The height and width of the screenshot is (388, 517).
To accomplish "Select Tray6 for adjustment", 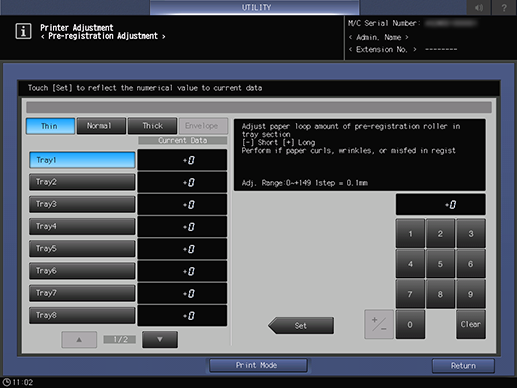I will [82, 271].
